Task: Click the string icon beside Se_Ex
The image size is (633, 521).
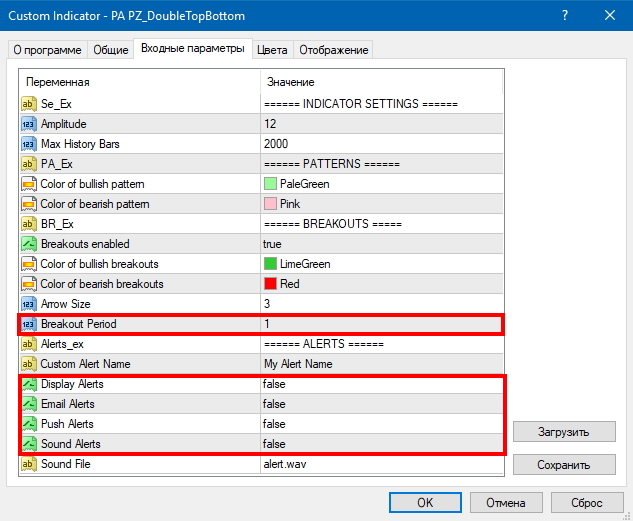Action: (28, 104)
